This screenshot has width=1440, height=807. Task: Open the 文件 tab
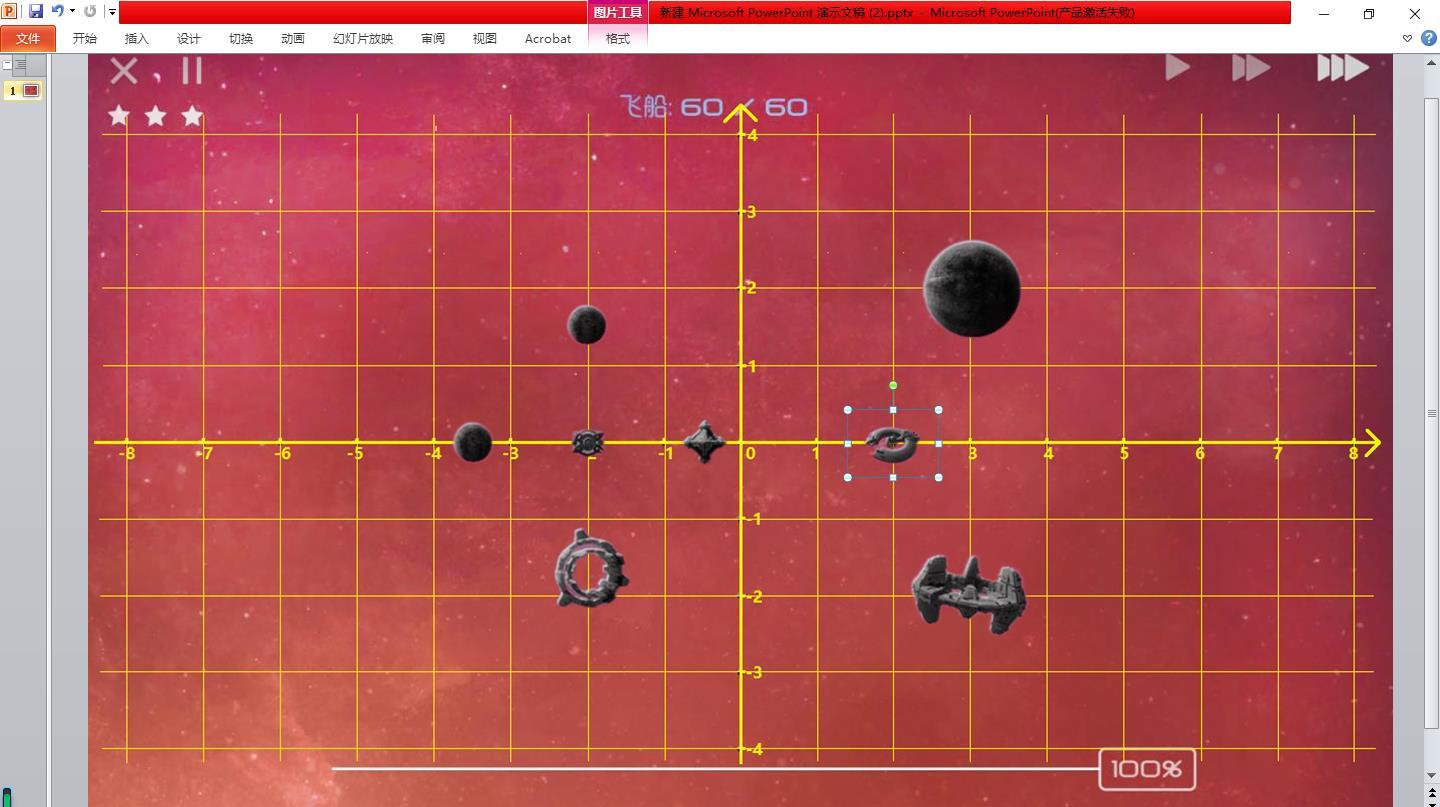coord(28,39)
